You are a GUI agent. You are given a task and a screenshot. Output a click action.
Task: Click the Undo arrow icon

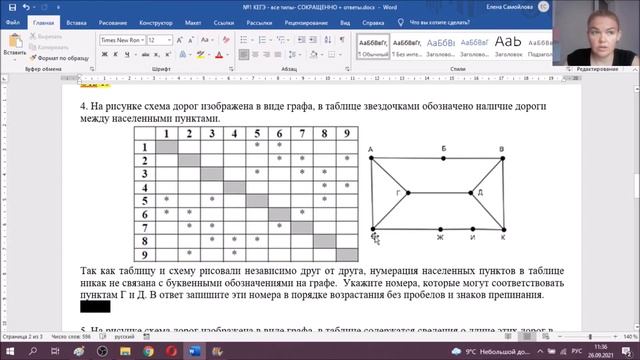tap(26, 7)
